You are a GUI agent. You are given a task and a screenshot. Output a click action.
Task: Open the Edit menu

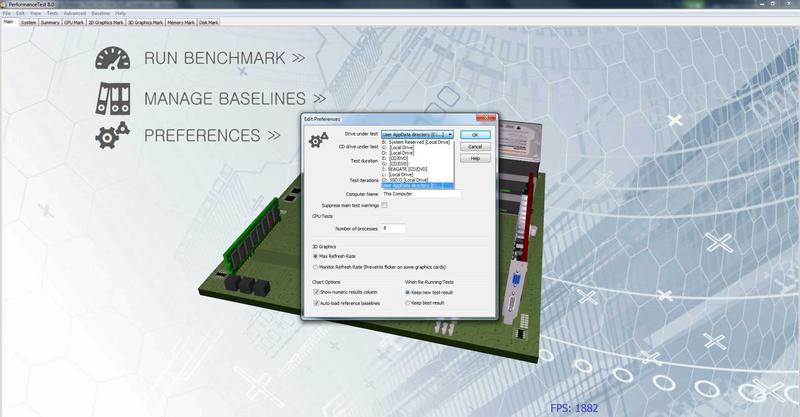pos(20,13)
